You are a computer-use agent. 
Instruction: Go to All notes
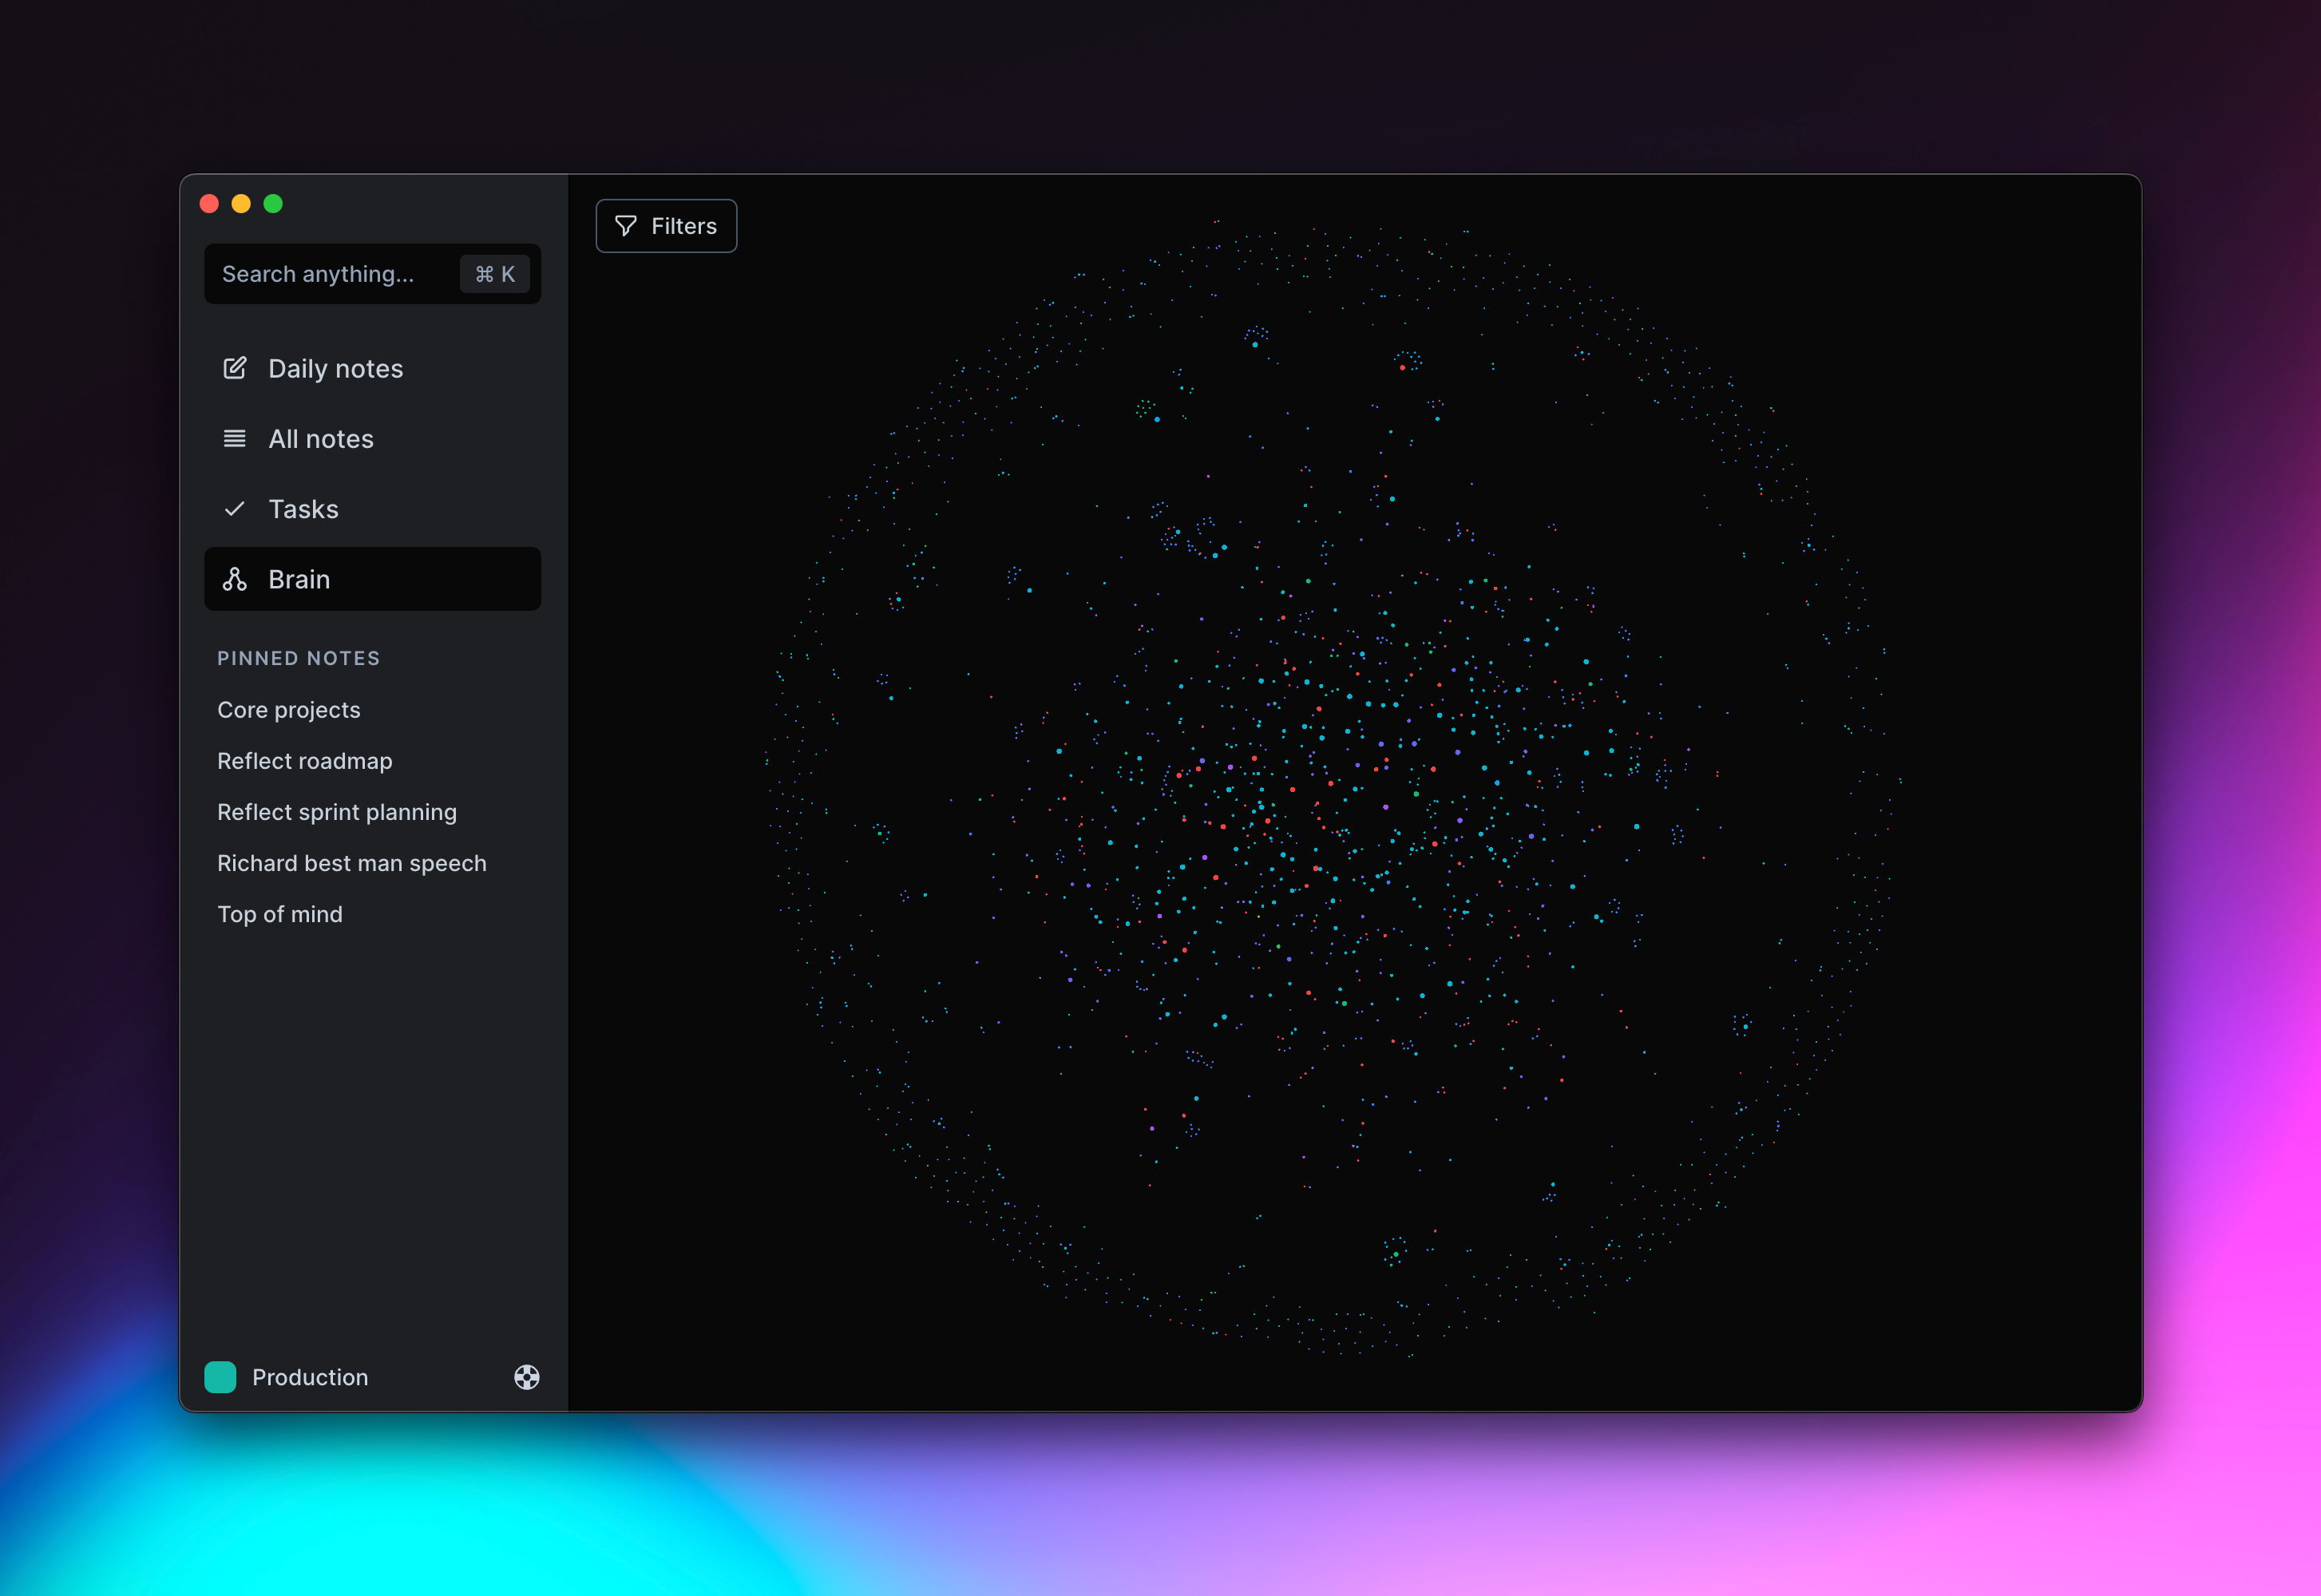[372, 439]
